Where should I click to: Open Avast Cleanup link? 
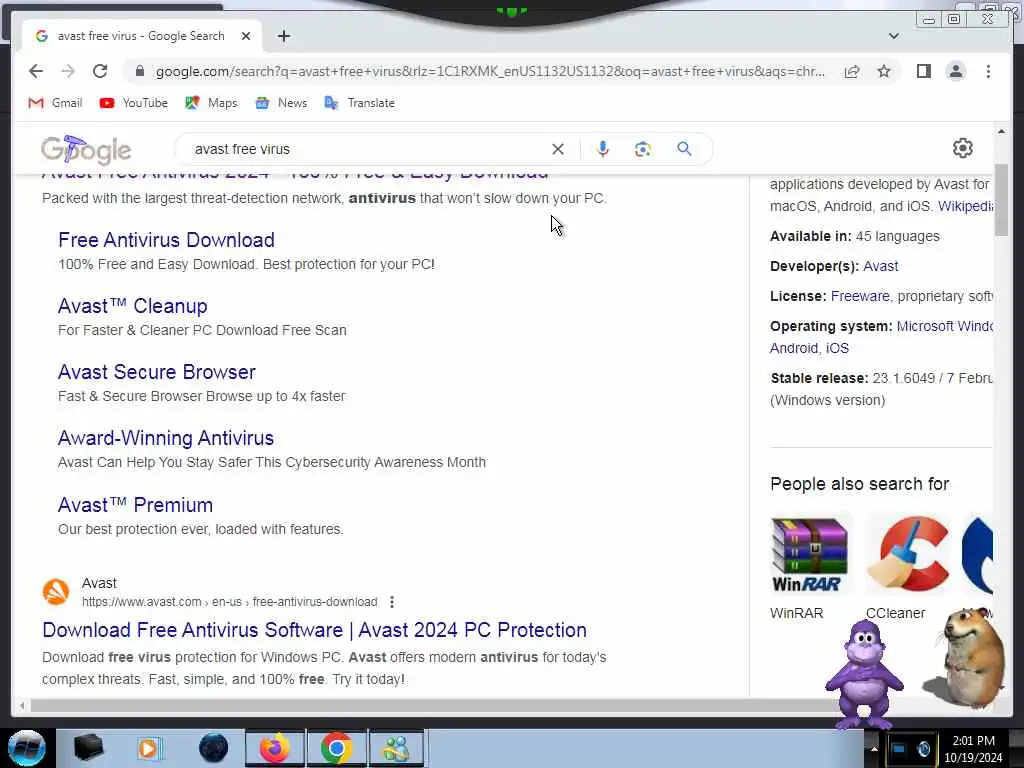pos(133,306)
